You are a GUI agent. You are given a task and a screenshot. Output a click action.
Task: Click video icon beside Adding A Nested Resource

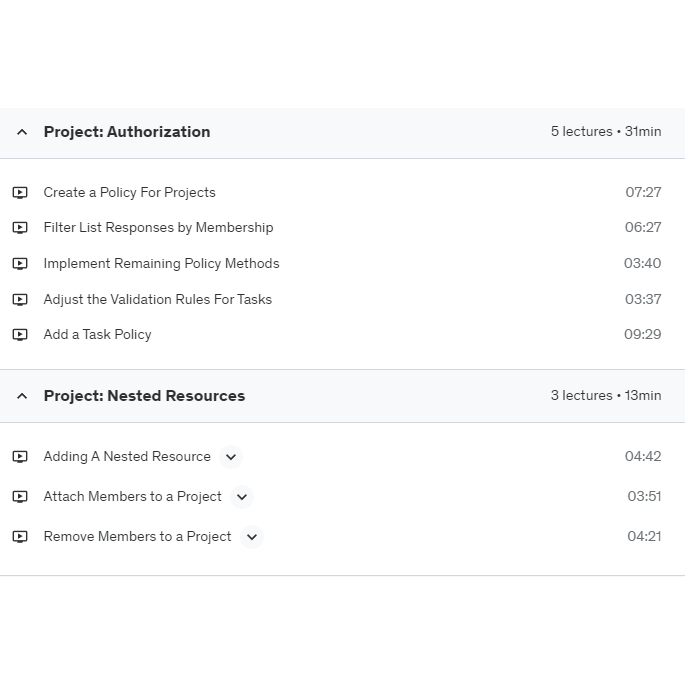(x=20, y=457)
